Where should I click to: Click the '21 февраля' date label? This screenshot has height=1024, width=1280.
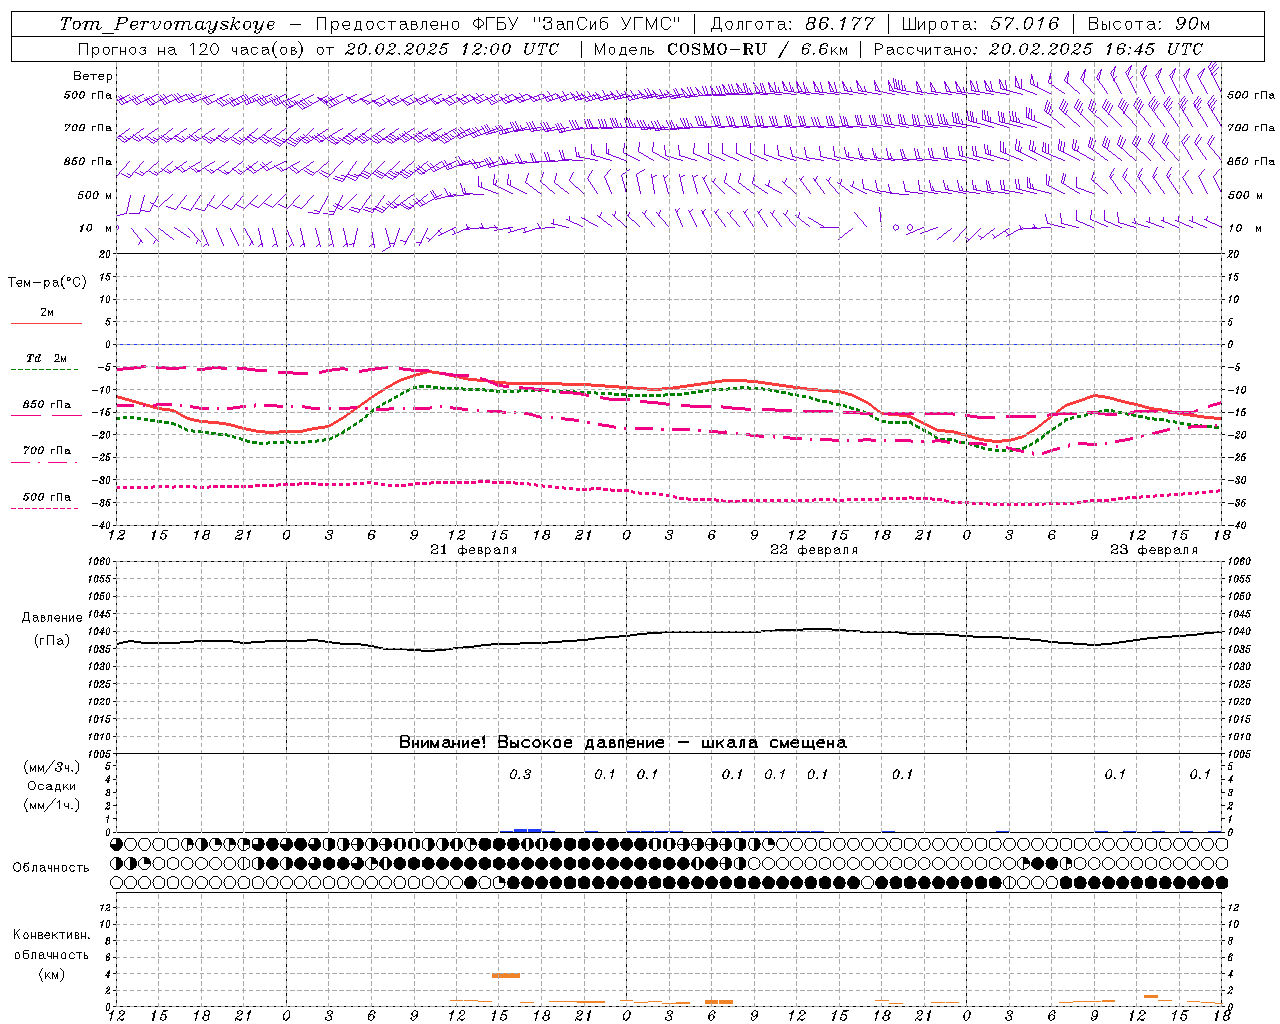click(x=474, y=550)
